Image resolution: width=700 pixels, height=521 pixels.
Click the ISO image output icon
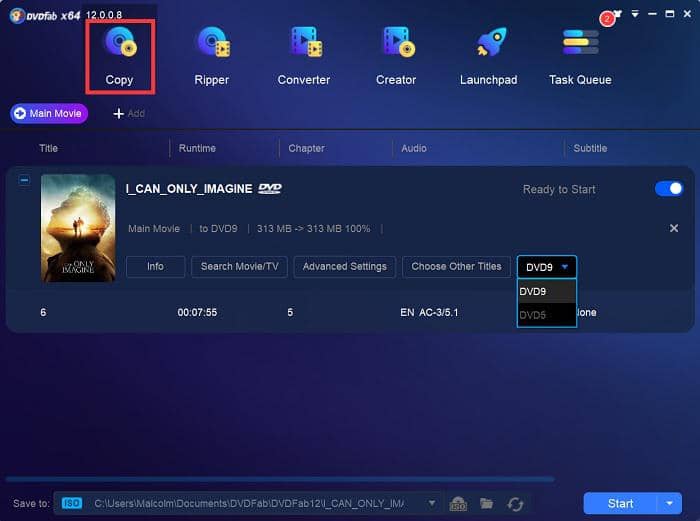tap(459, 503)
